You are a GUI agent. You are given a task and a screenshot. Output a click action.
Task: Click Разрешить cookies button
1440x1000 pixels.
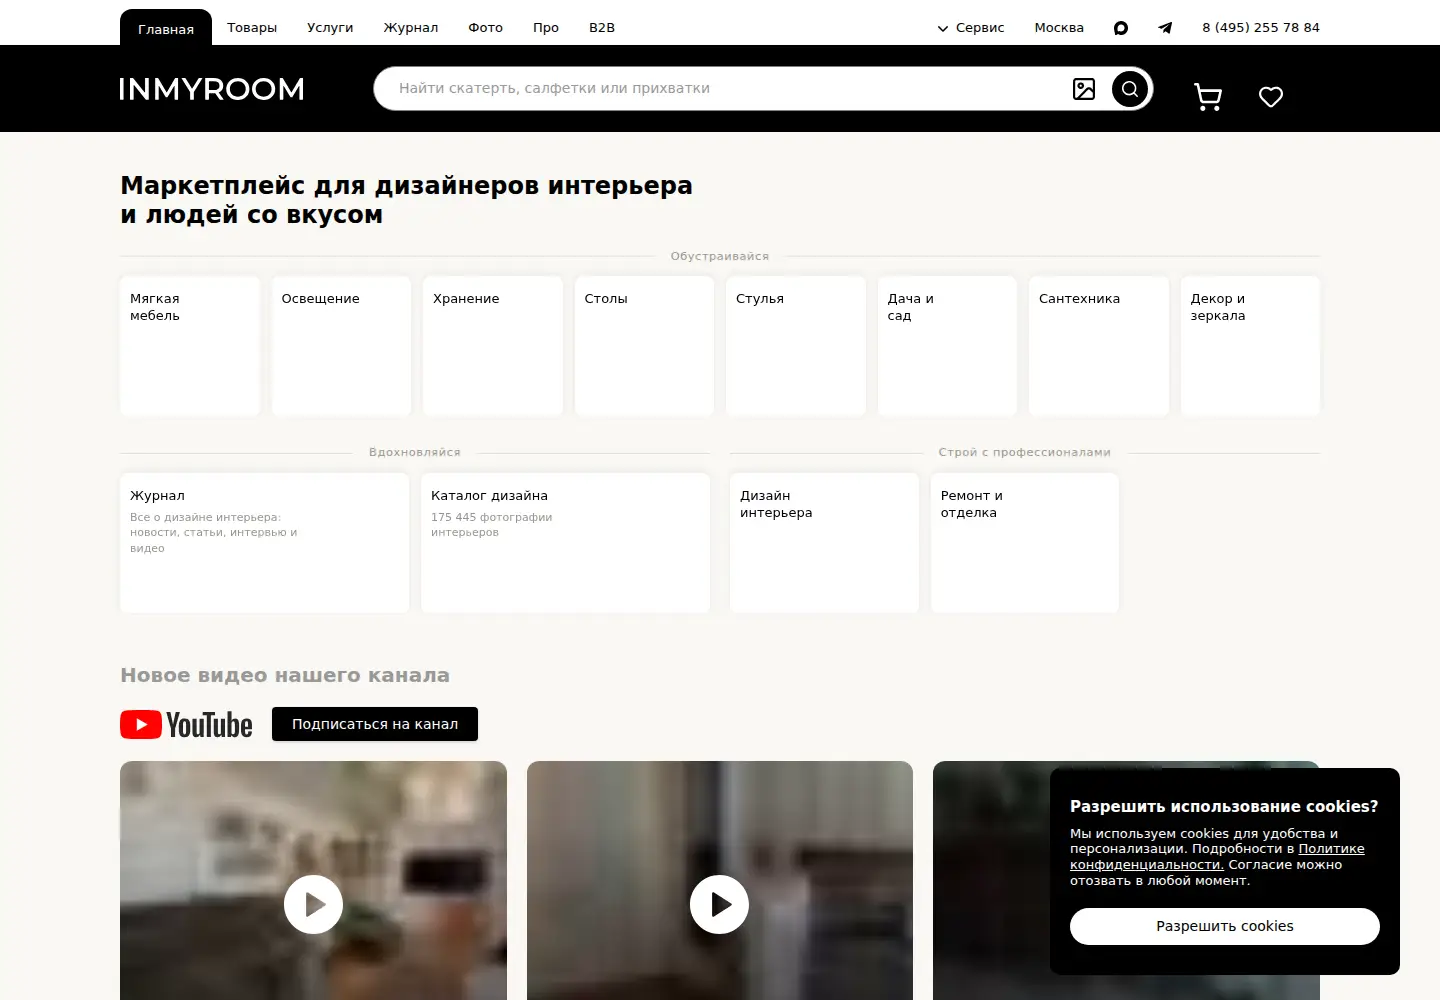(1225, 926)
